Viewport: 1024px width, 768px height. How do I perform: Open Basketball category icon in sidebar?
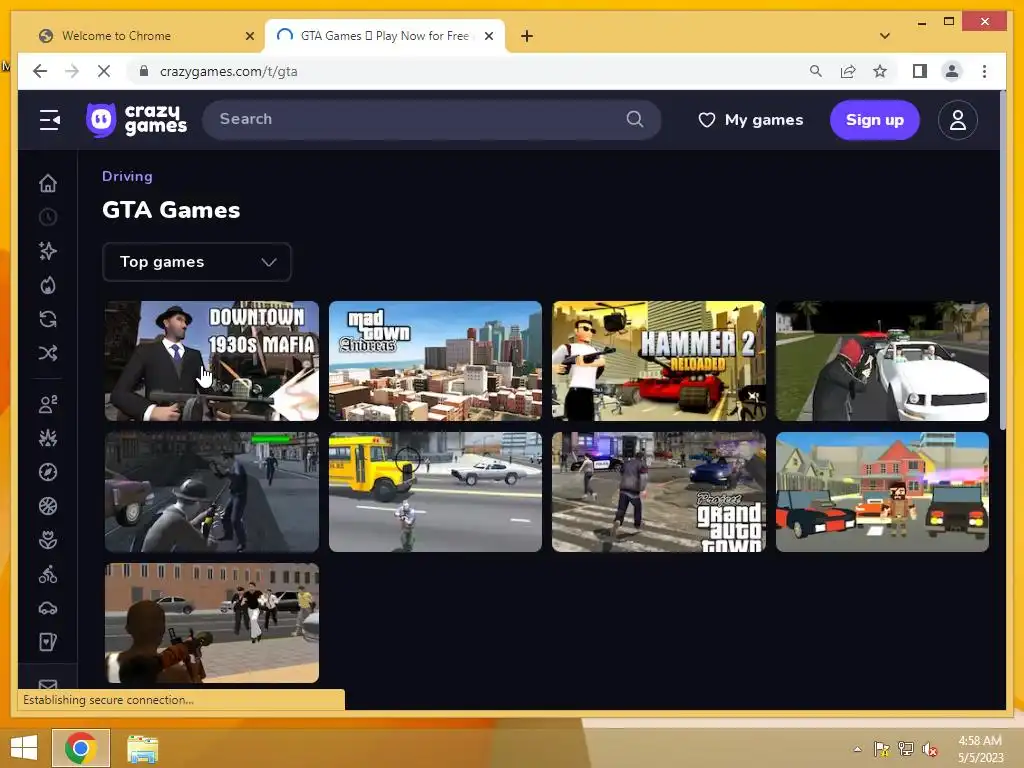point(48,506)
